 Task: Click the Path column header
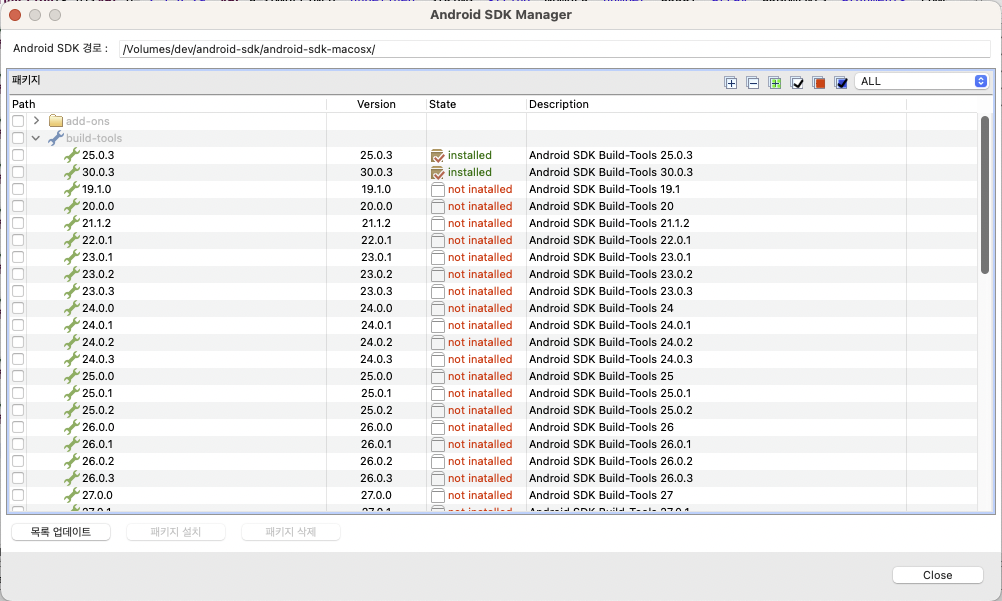point(167,104)
